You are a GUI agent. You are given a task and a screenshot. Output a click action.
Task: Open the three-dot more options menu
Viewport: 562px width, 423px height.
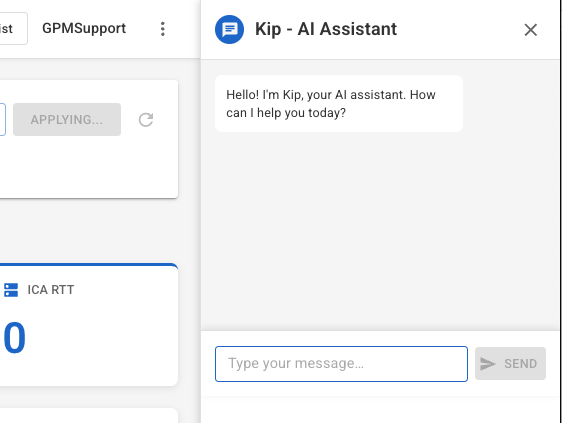(163, 29)
